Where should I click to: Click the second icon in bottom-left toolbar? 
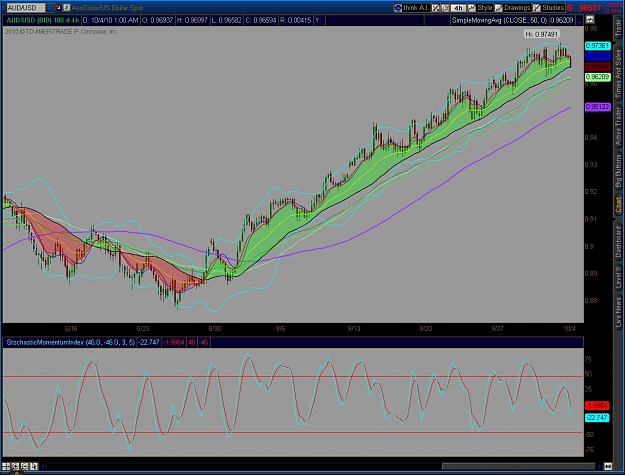pyautogui.click(x=15, y=466)
